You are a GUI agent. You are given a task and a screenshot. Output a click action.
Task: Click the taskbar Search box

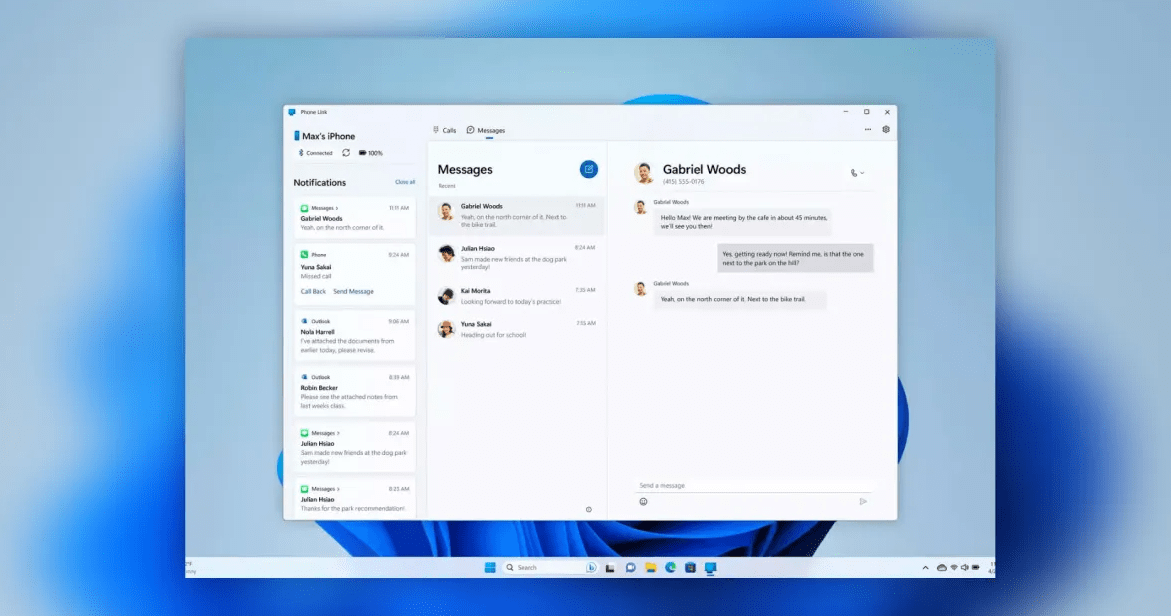coord(550,567)
